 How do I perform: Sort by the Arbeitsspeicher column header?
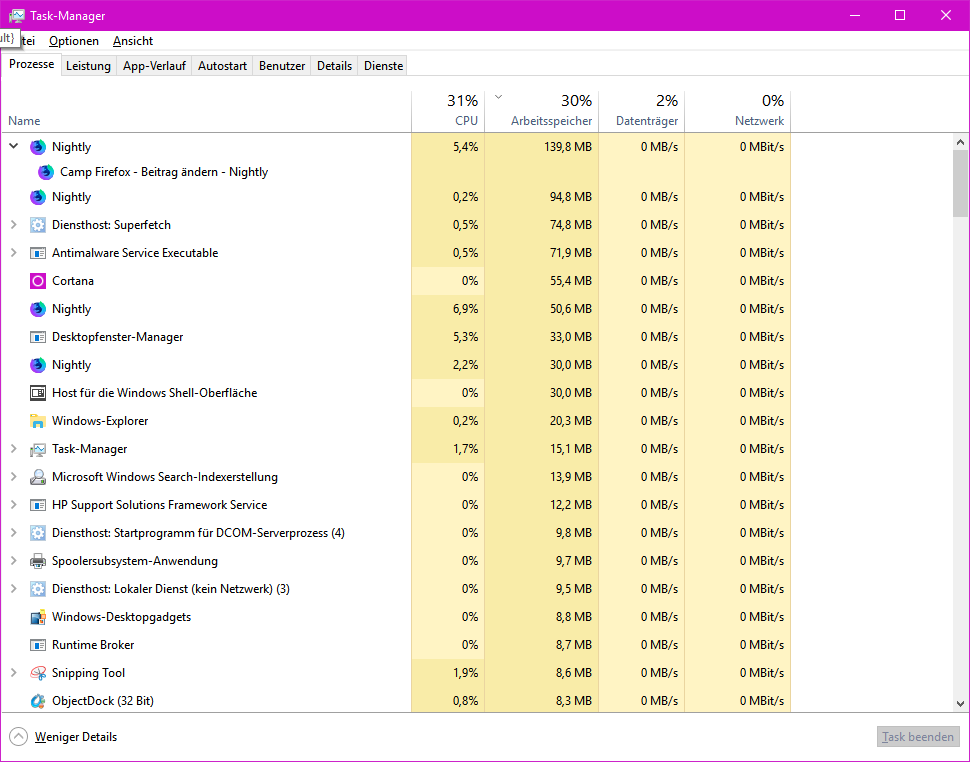[541, 110]
